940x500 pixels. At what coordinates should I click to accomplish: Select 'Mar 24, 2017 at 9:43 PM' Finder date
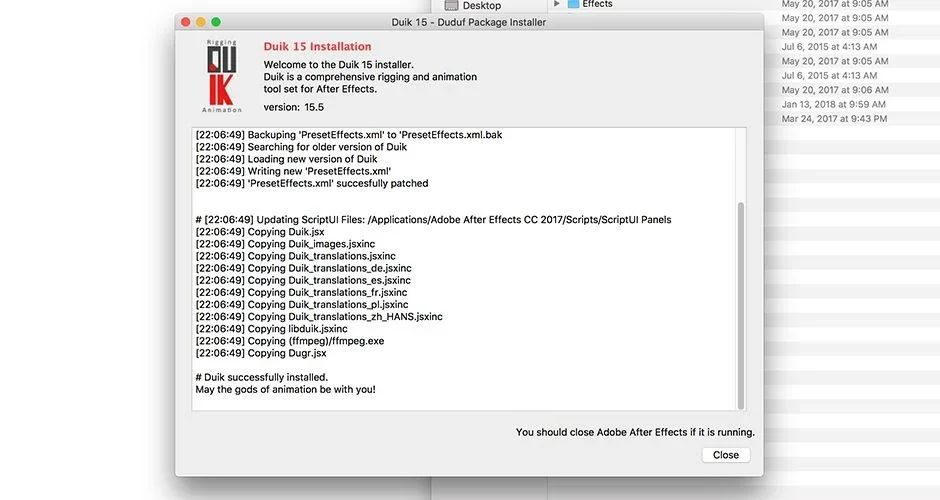[x=834, y=119]
